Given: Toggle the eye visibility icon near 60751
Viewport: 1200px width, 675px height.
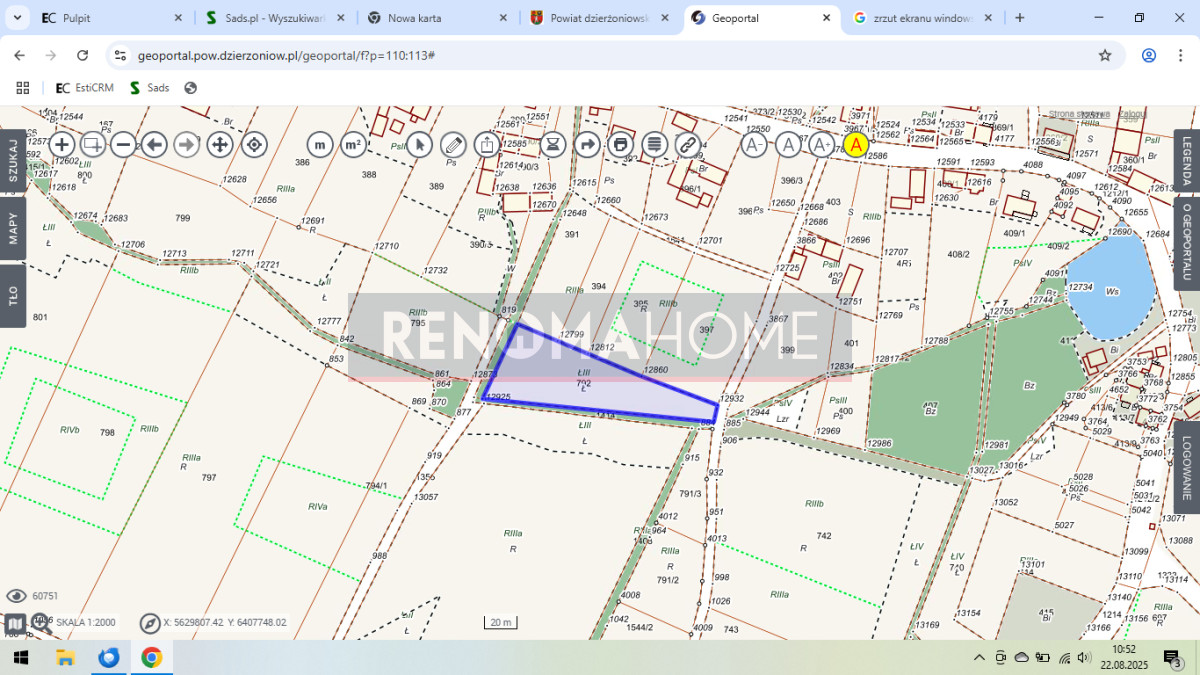Looking at the screenshot, I should (16, 596).
